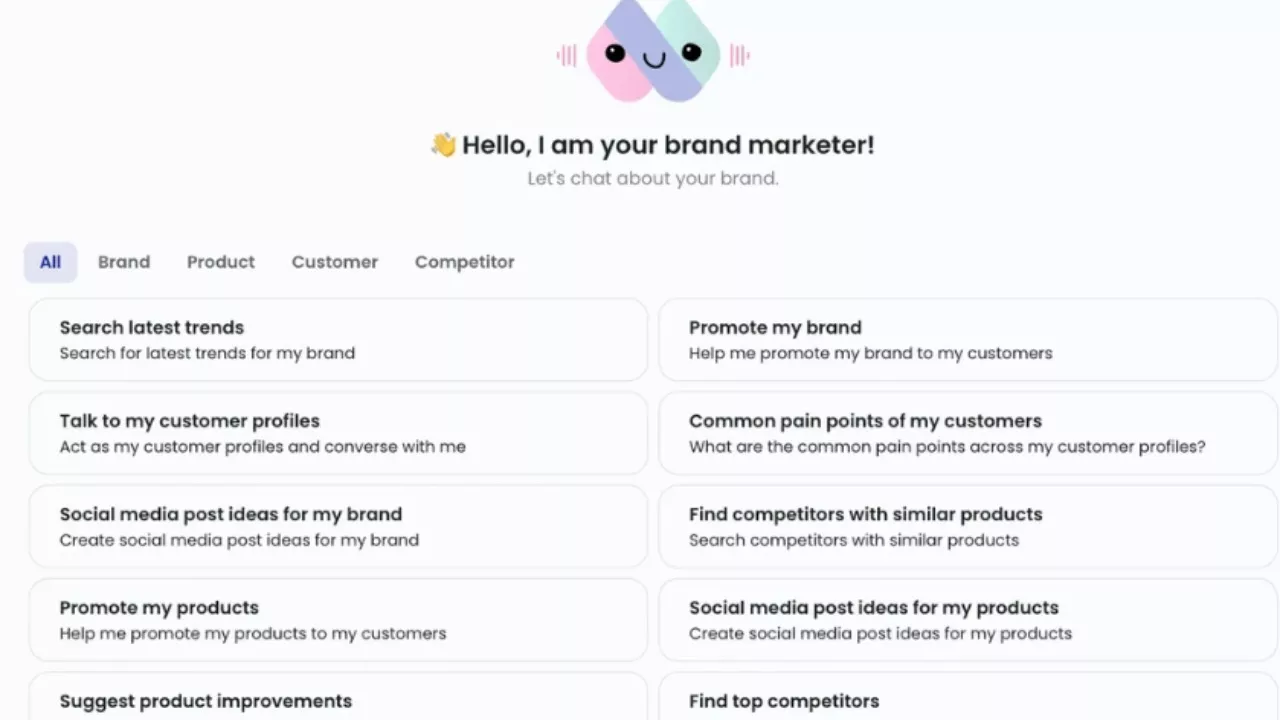Choose the Promote my products prompt
Viewport: 1280px width, 720px height.
[338, 620]
